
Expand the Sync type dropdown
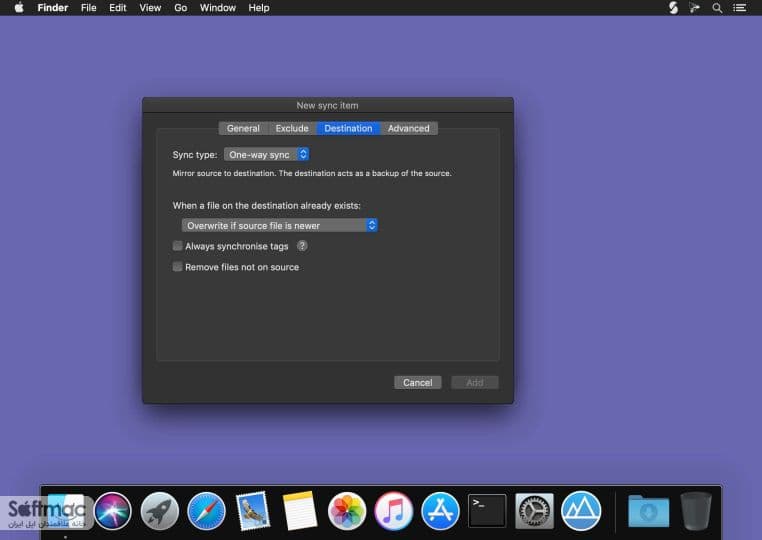[x=266, y=155]
